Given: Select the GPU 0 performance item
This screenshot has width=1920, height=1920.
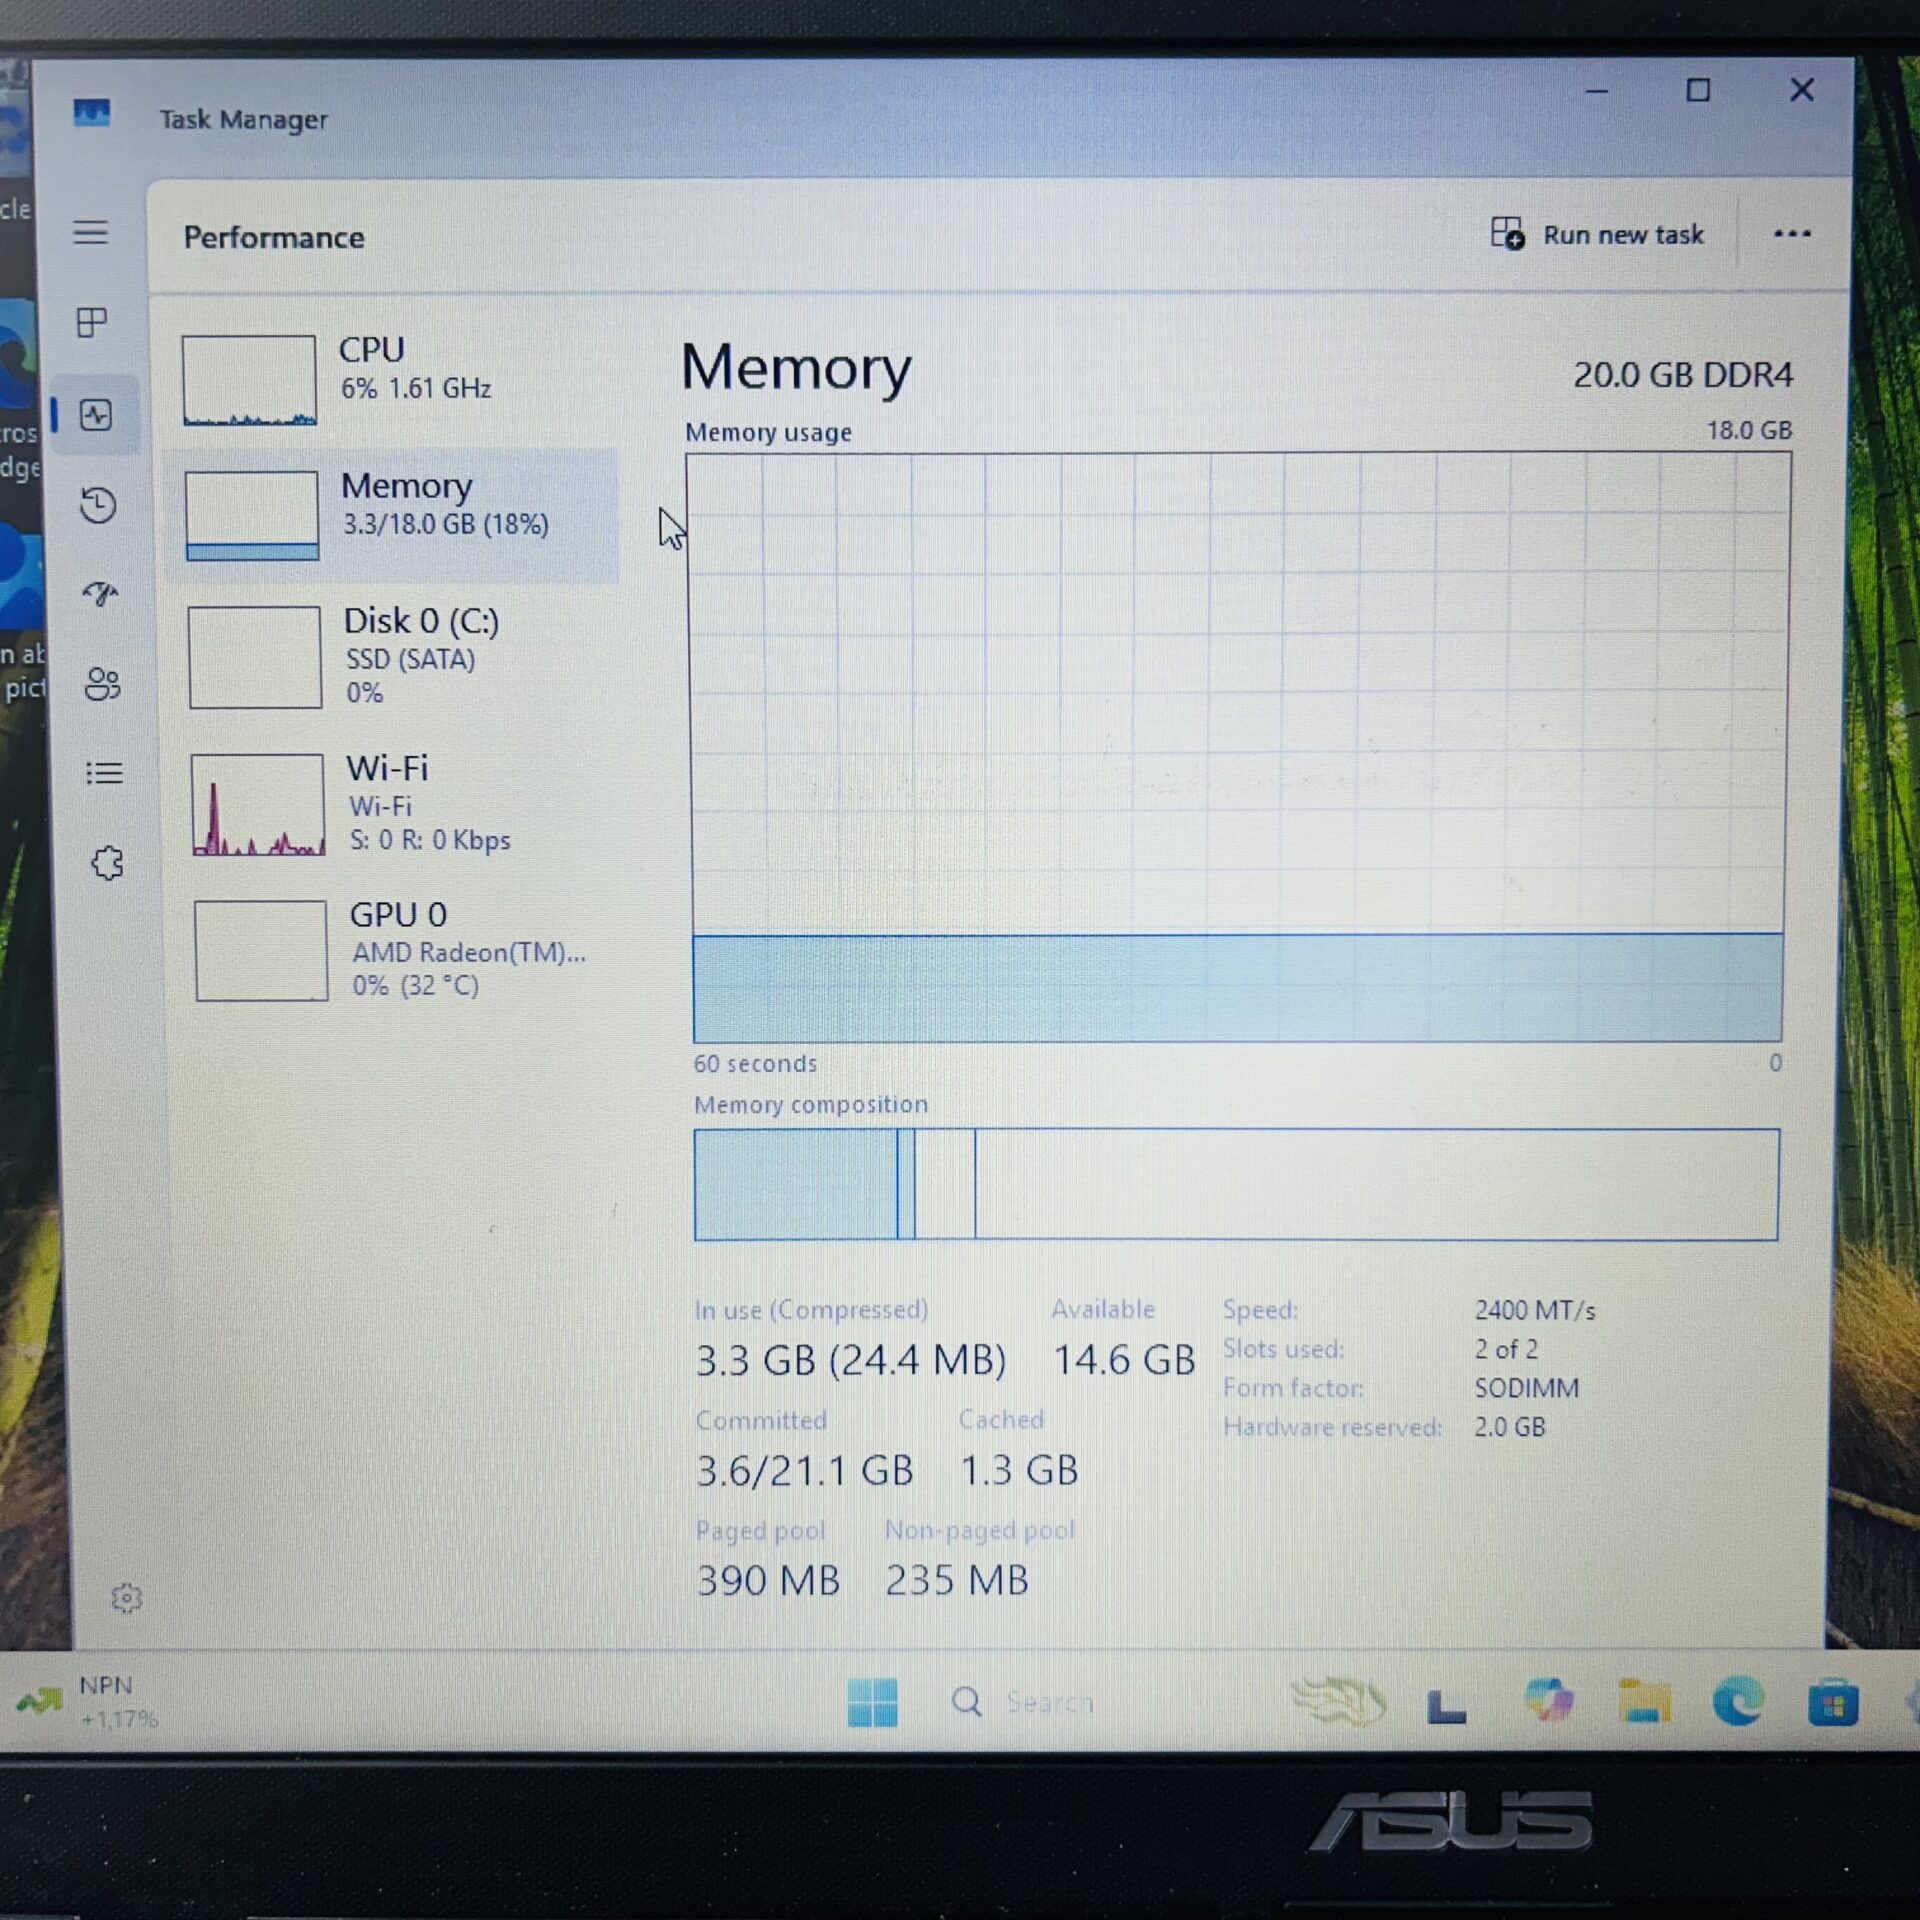Looking at the screenshot, I should point(400,950).
